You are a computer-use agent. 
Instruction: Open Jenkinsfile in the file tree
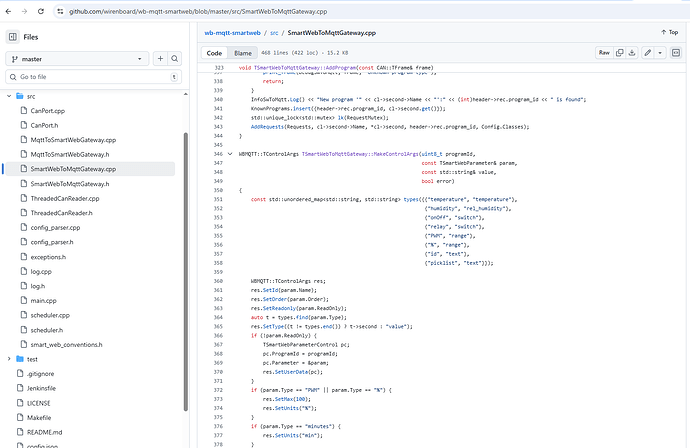pyautogui.click(x=41, y=388)
